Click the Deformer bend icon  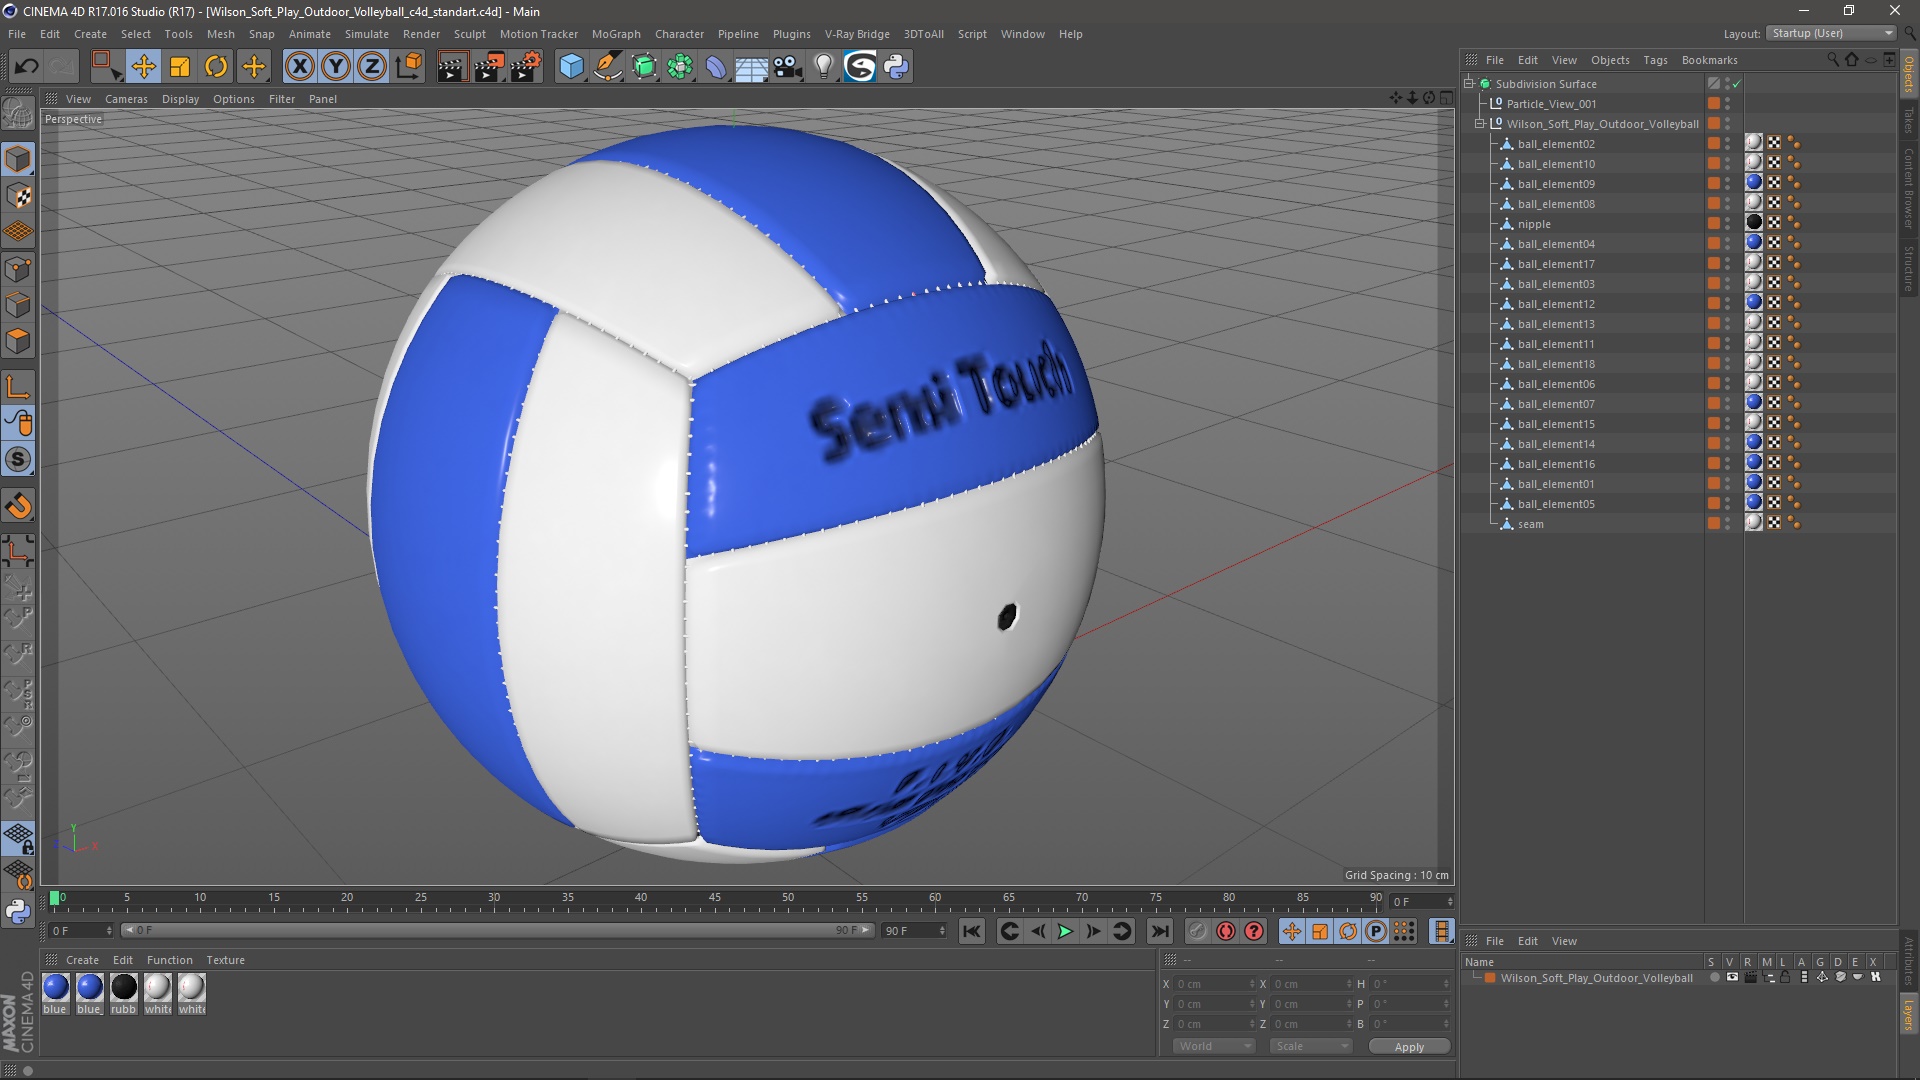click(716, 67)
